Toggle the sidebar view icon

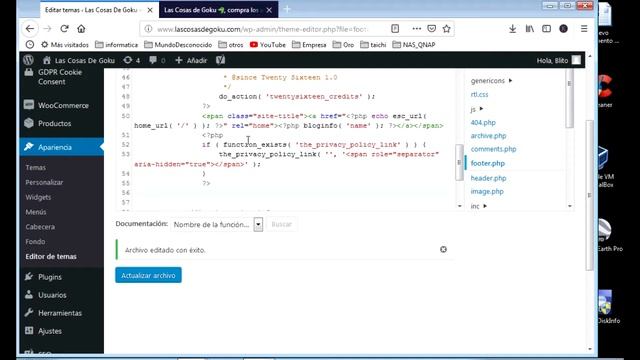(x=547, y=29)
